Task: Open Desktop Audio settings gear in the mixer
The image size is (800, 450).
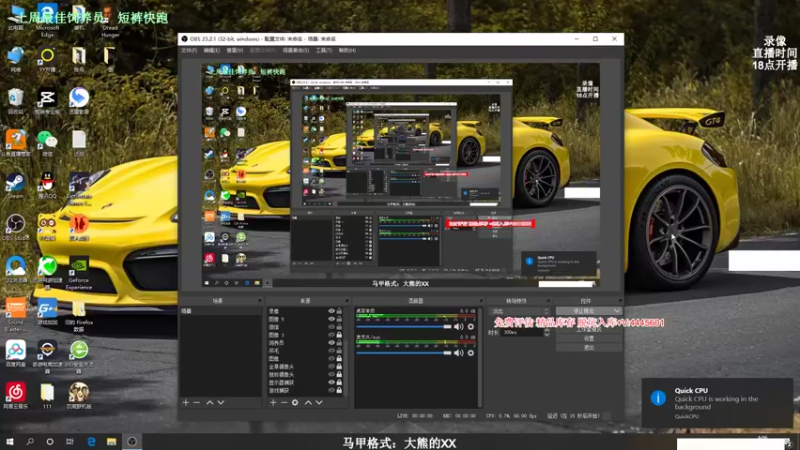Action: 471,327
